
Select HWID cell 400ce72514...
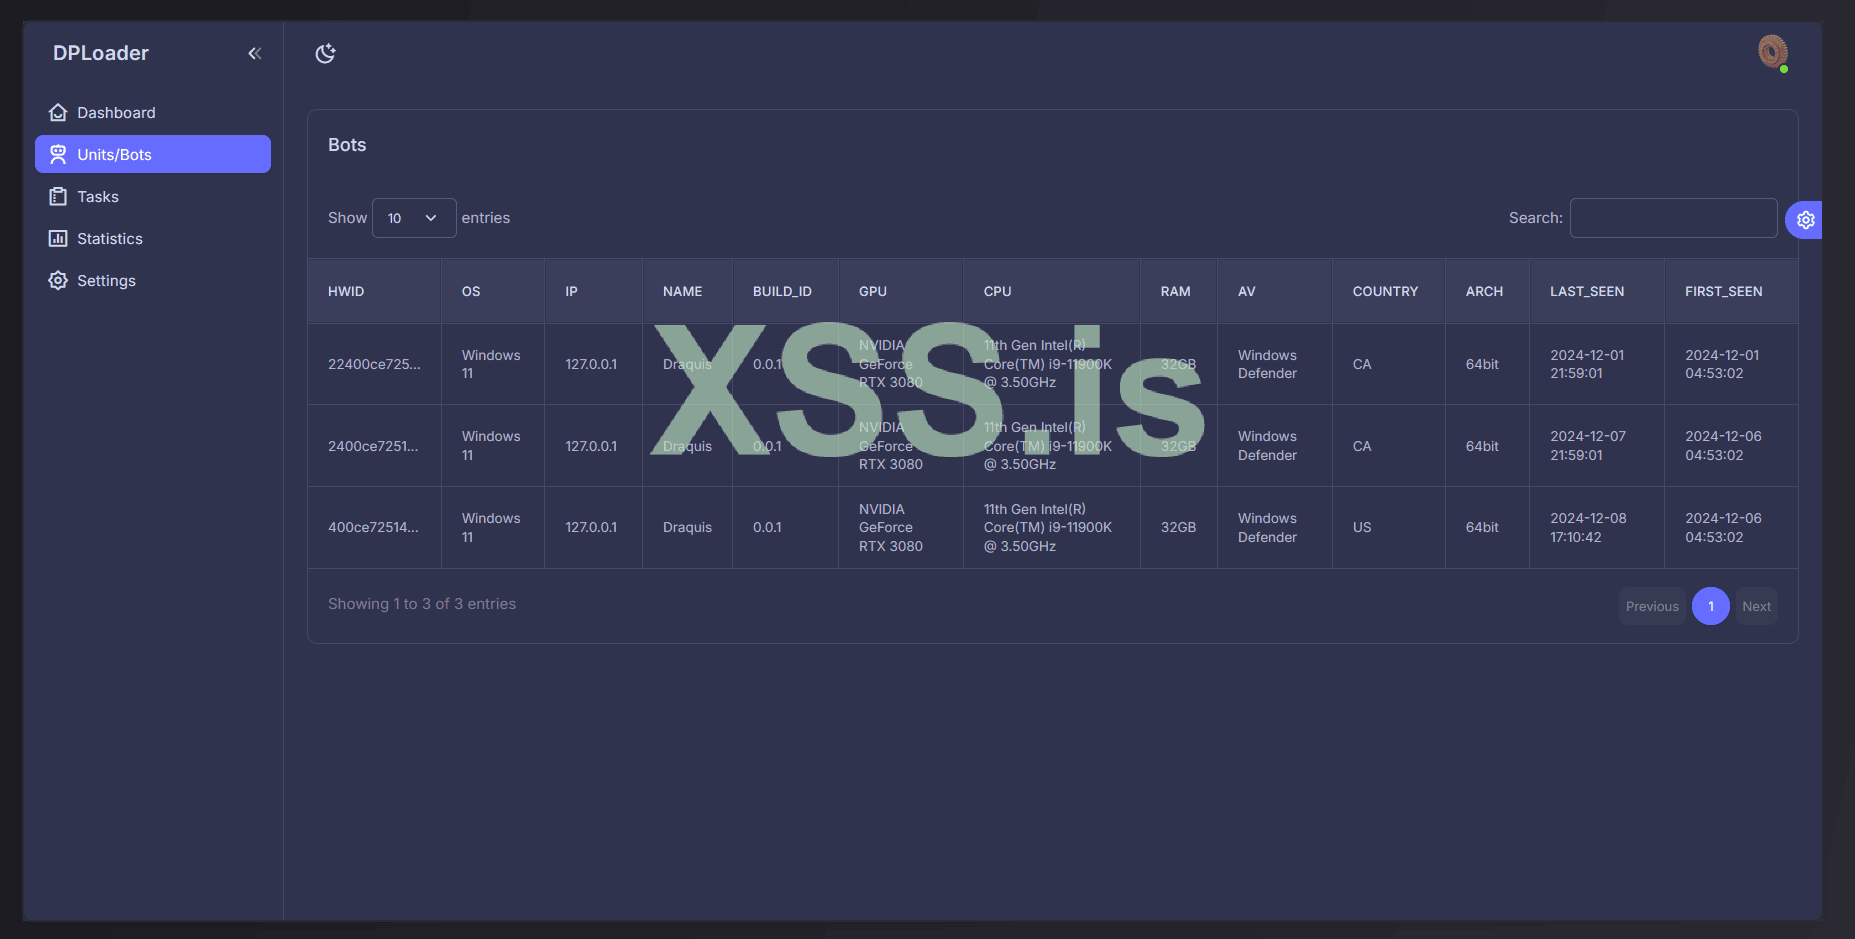(373, 527)
